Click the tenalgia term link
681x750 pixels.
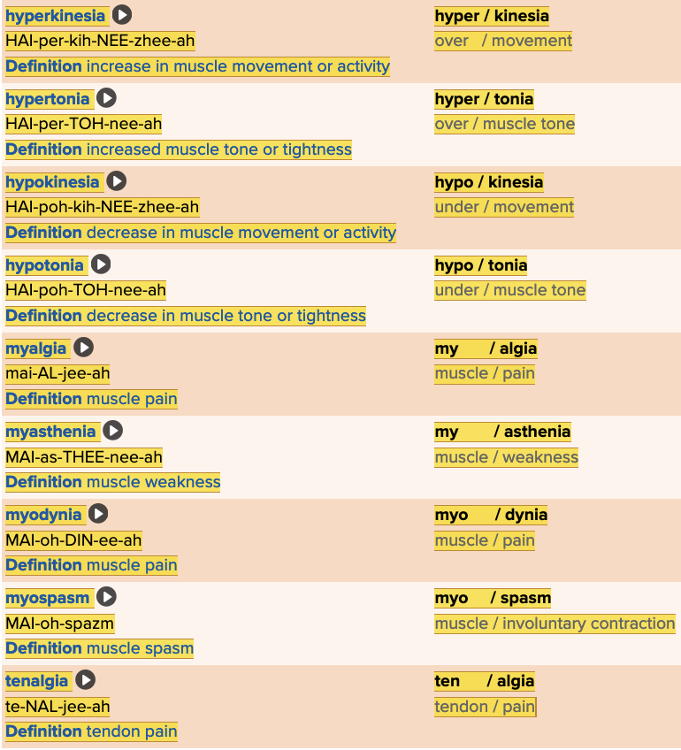37,680
